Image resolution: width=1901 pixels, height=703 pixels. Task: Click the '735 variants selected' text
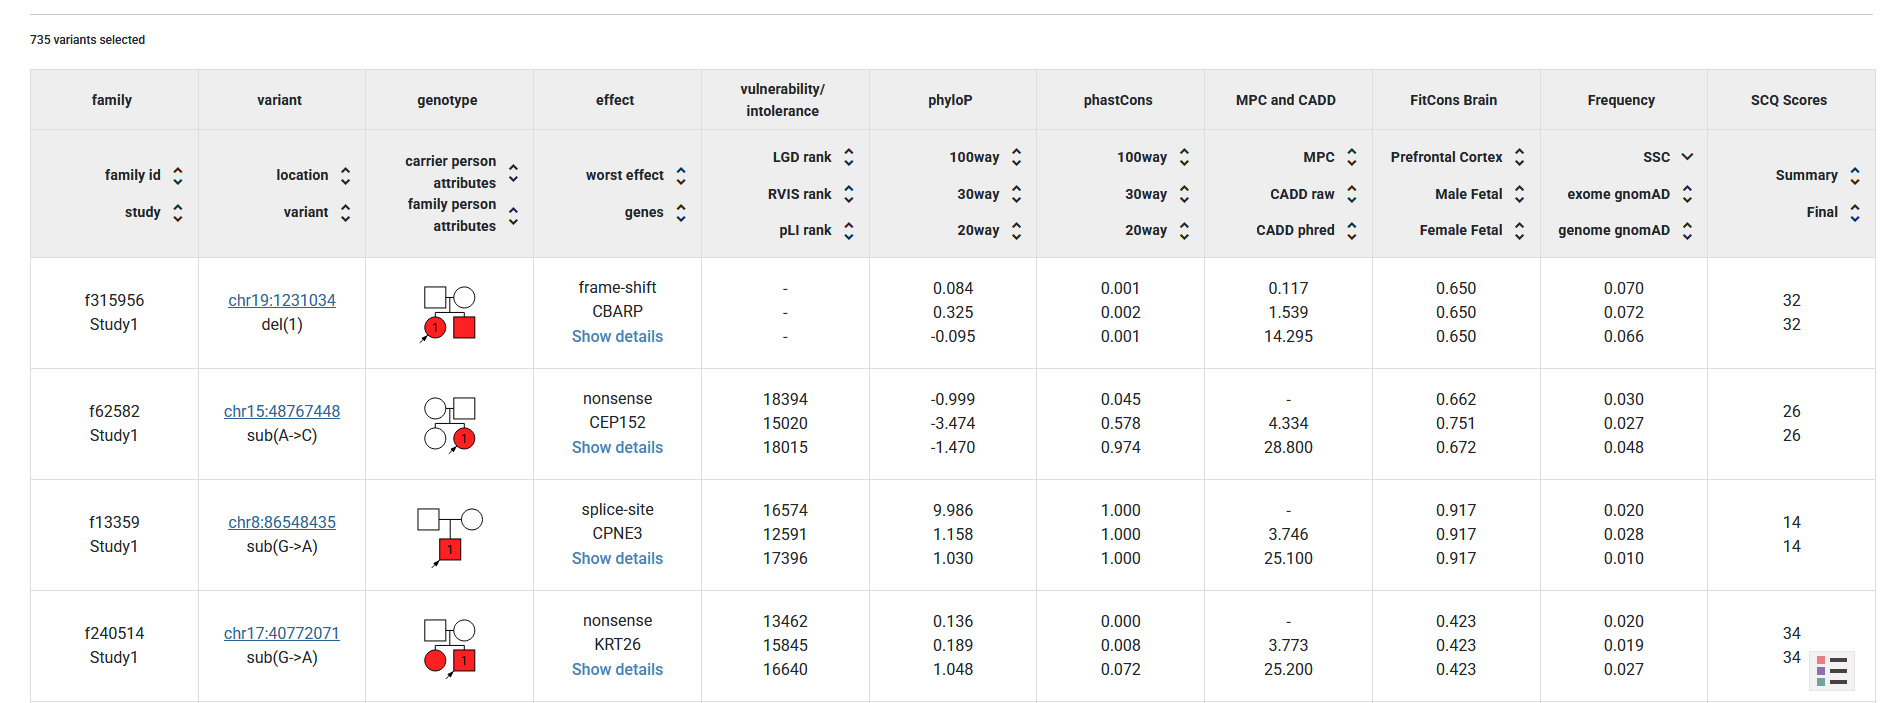click(87, 40)
